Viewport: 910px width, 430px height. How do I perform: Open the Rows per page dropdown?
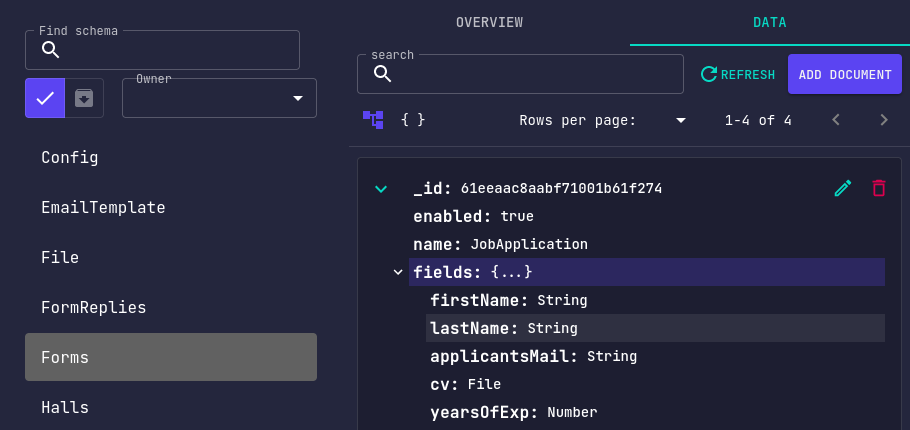680,121
